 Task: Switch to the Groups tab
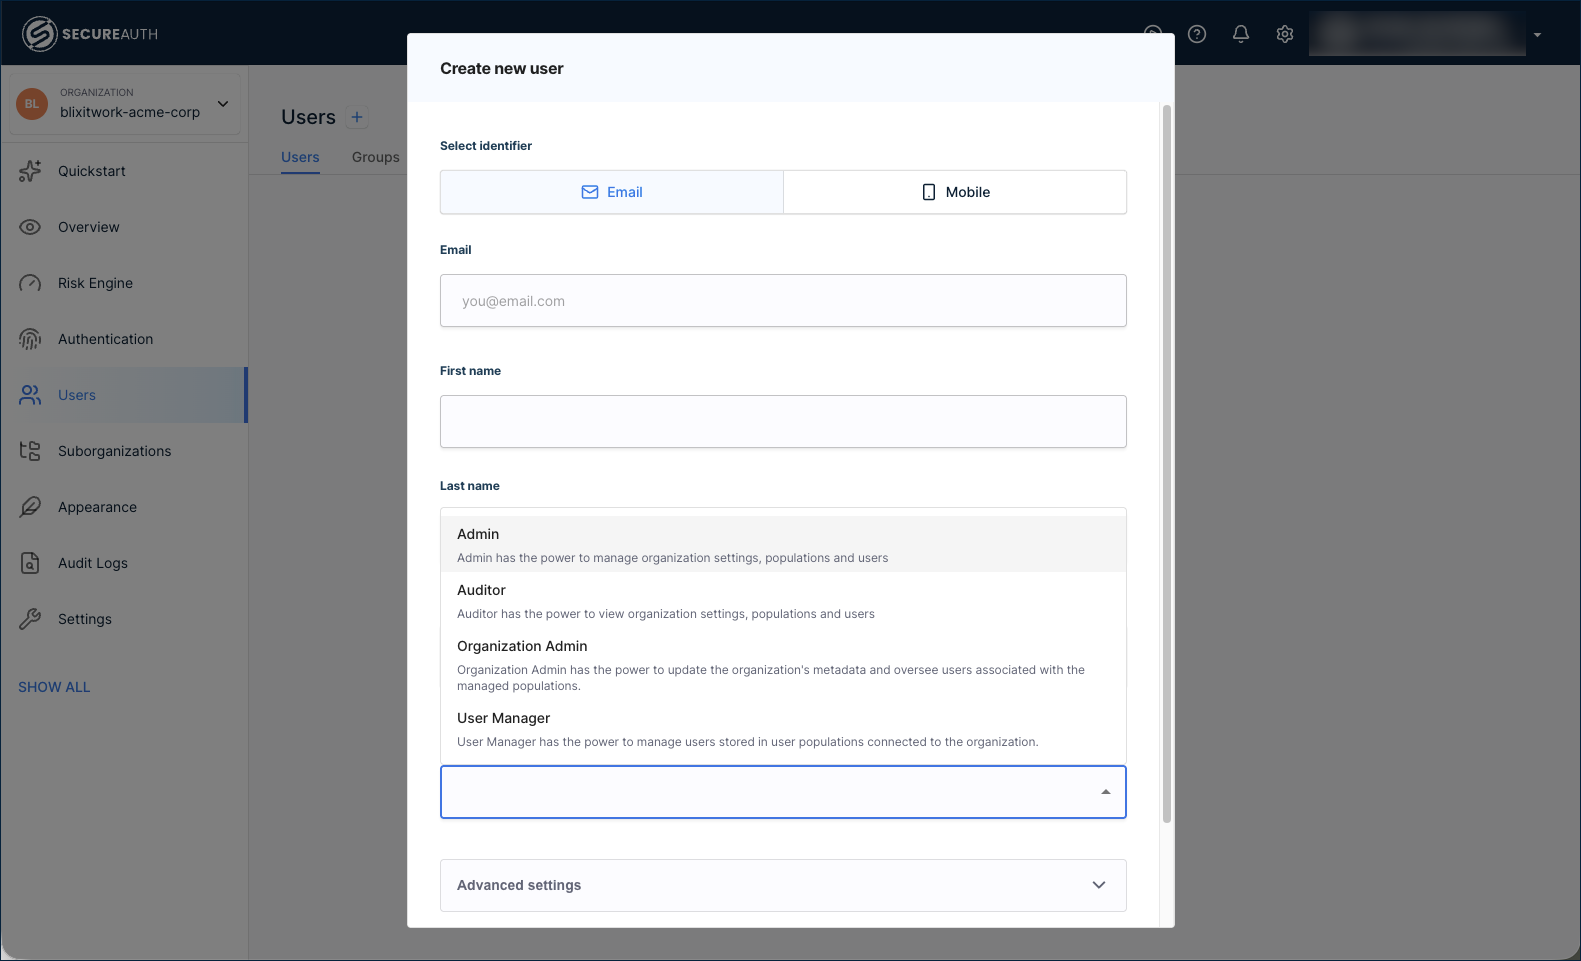click(375, 157)
